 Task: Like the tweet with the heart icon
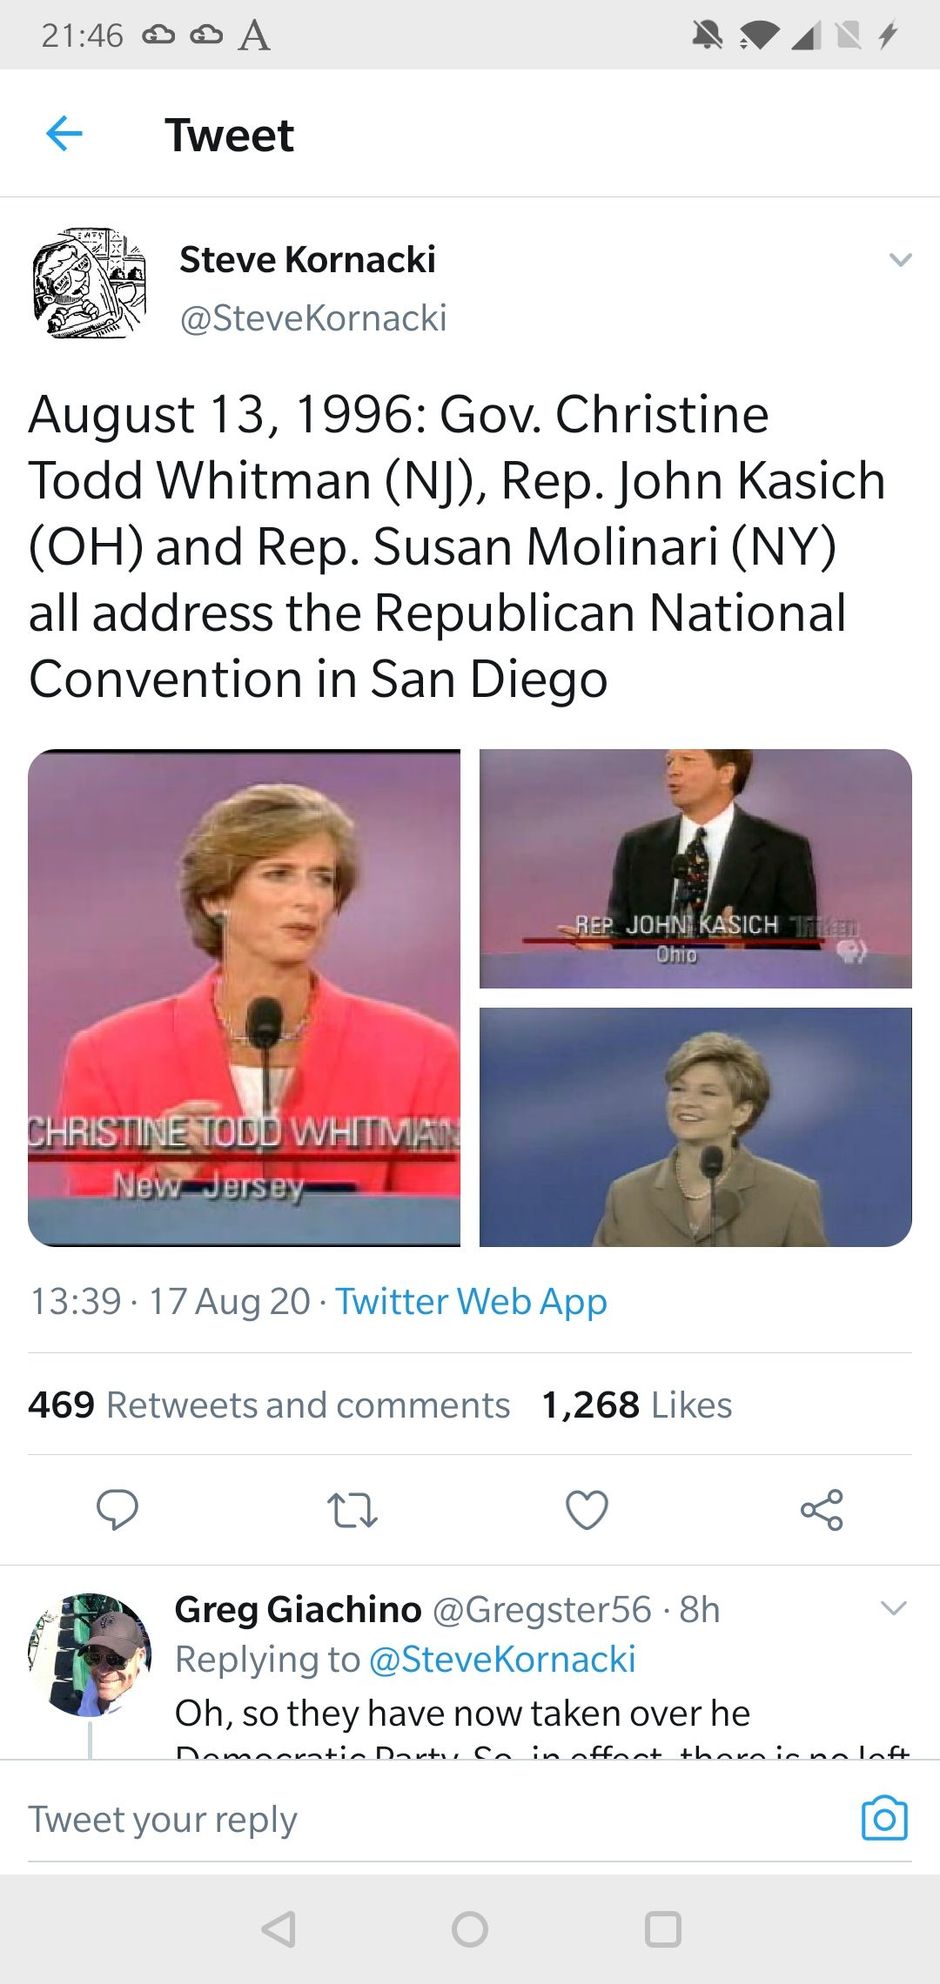pos(587,1510)
